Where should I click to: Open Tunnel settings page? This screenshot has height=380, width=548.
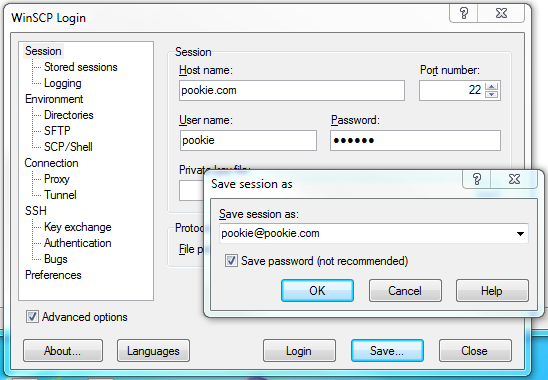point(60,195)
